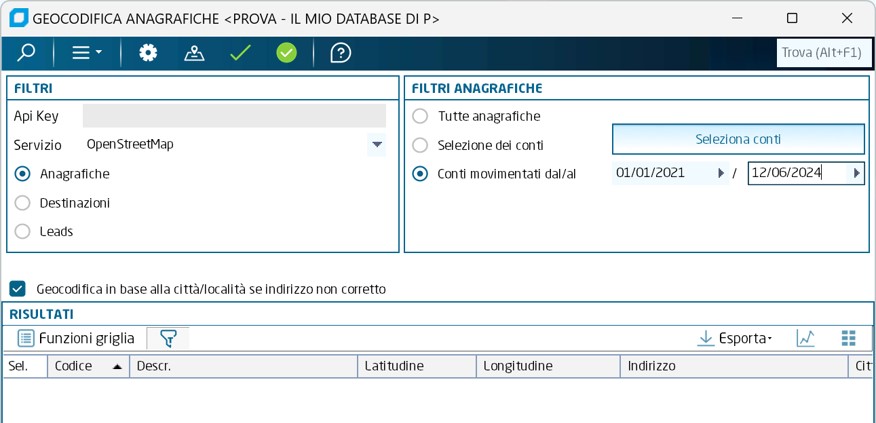Screen dimensions: 876x423
Task: Click the gear settings icon in toolbar
Action: point(148,53)
